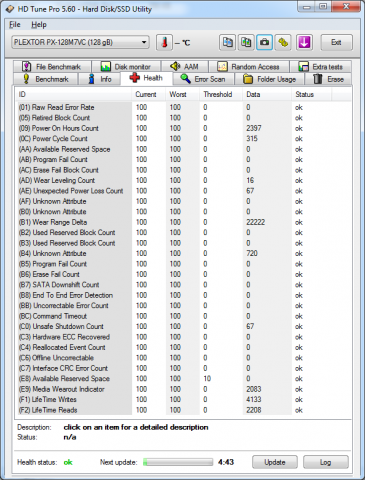Click the temperature thermometer icon

[164, 43]
